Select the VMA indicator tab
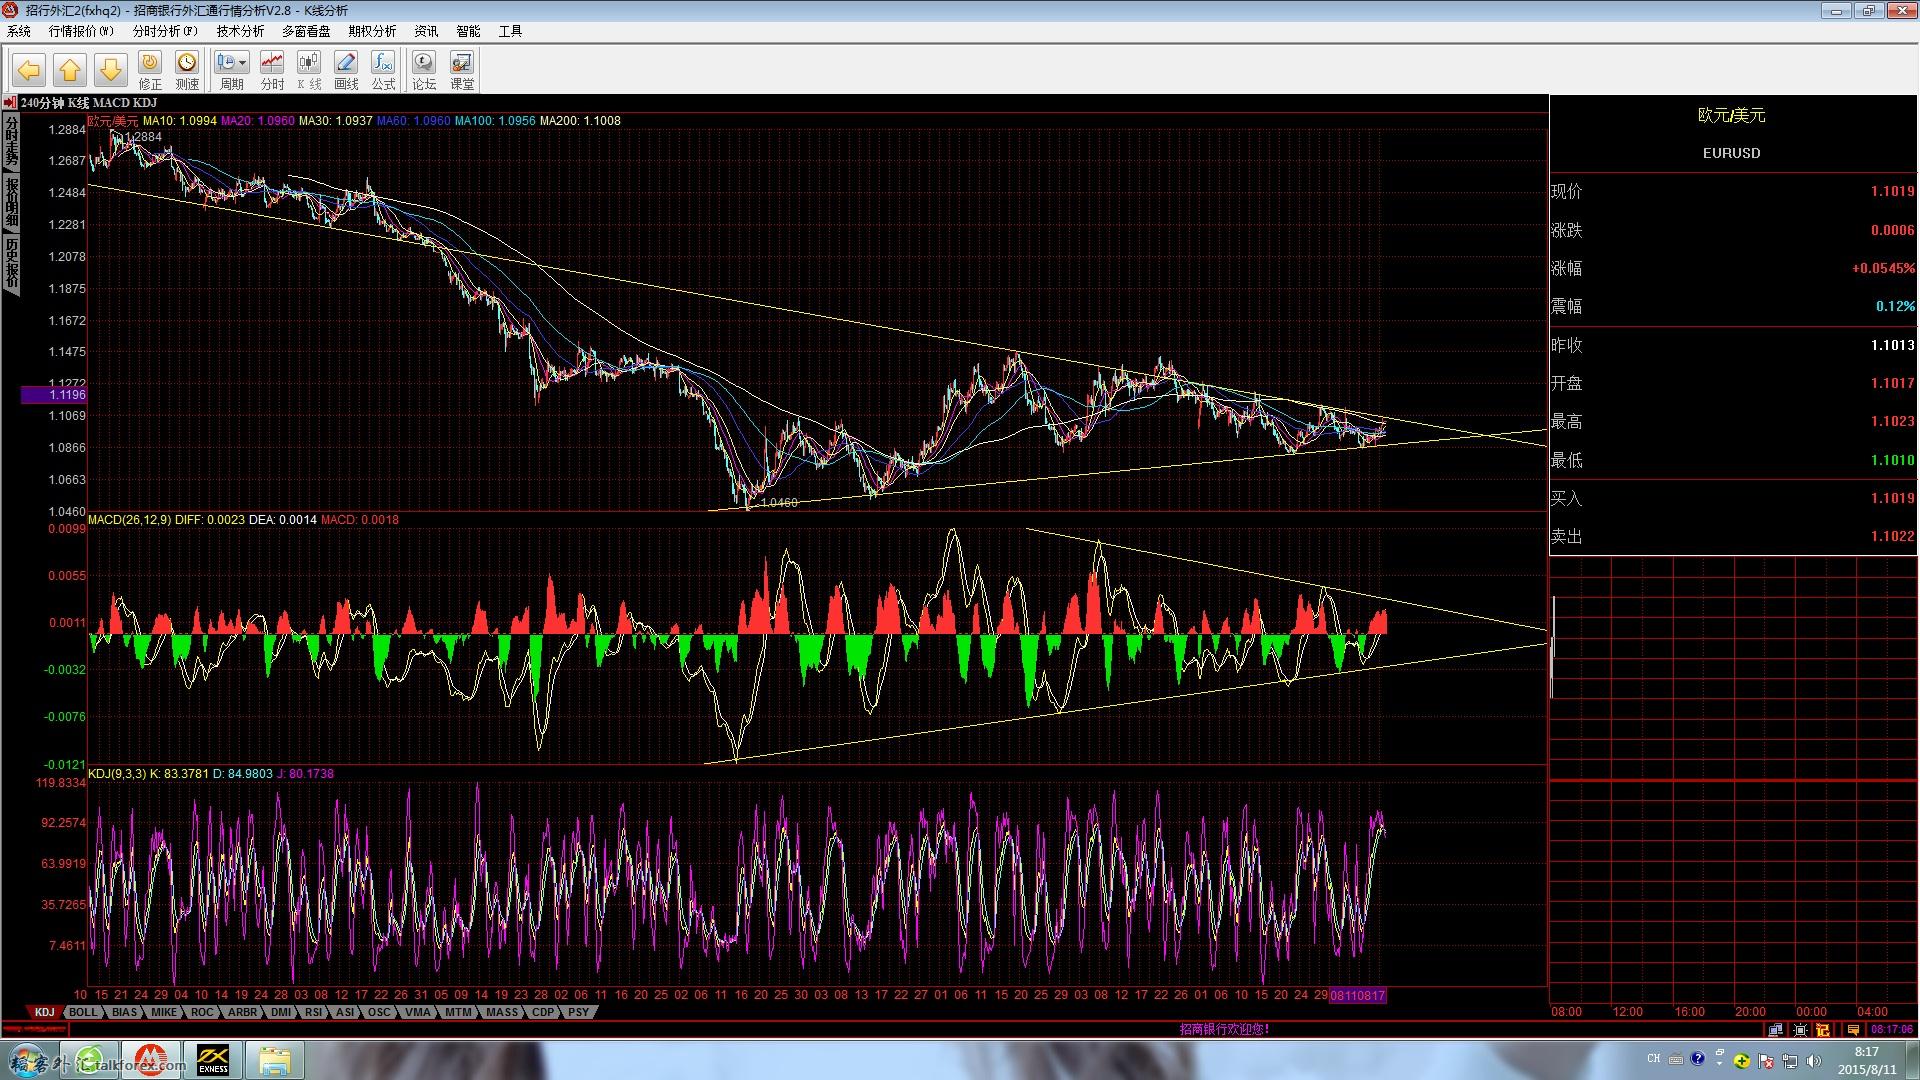Screen dimensions: 1920x1080 (417, 1012)
